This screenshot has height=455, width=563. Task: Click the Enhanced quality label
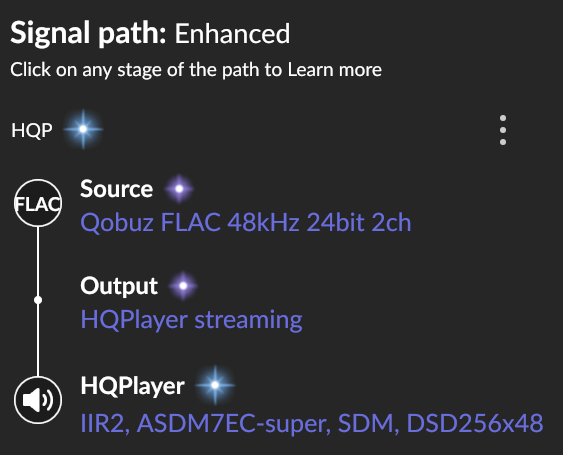pyautogui.click(x=232, y=34)
